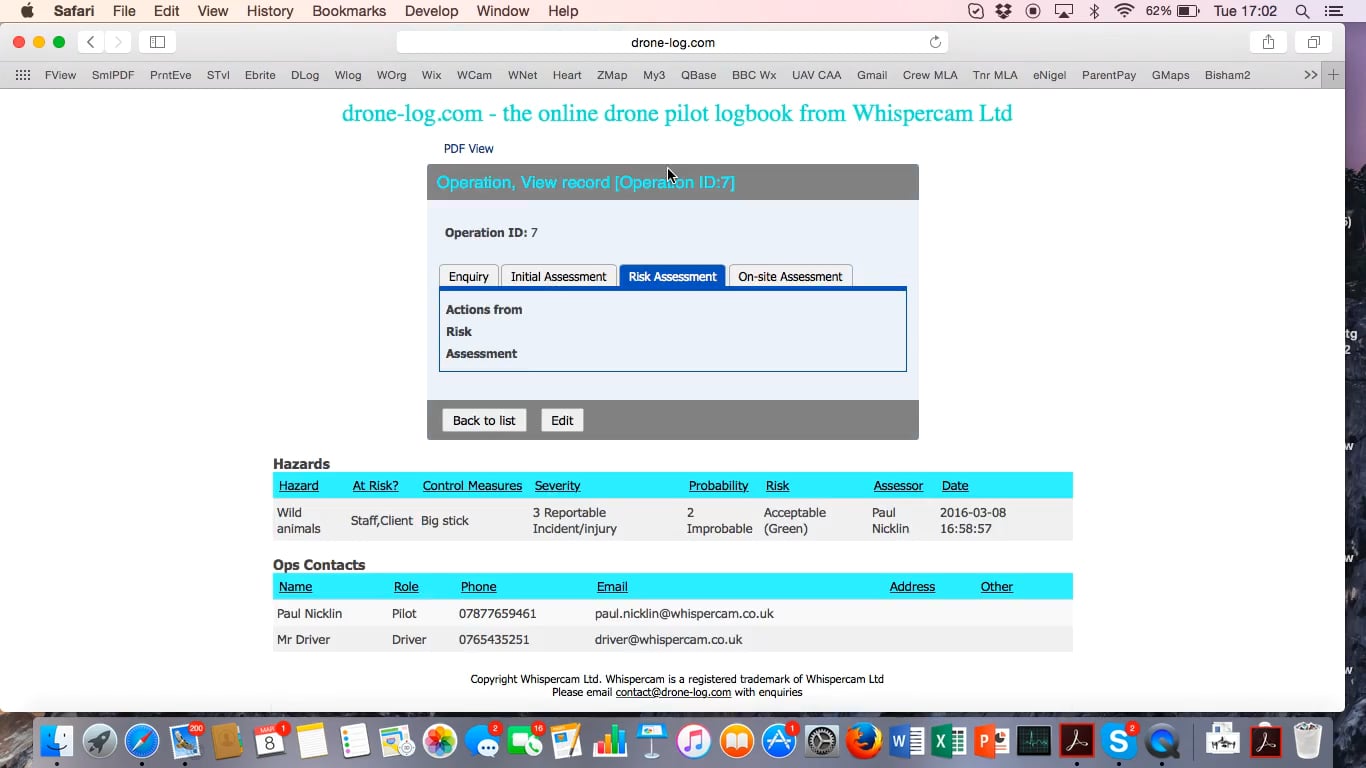The width and height of the screenshot is (1366, 768).
Task: Open Finder from the Dock
Action: pyautogui.click(x=57, y=742)
